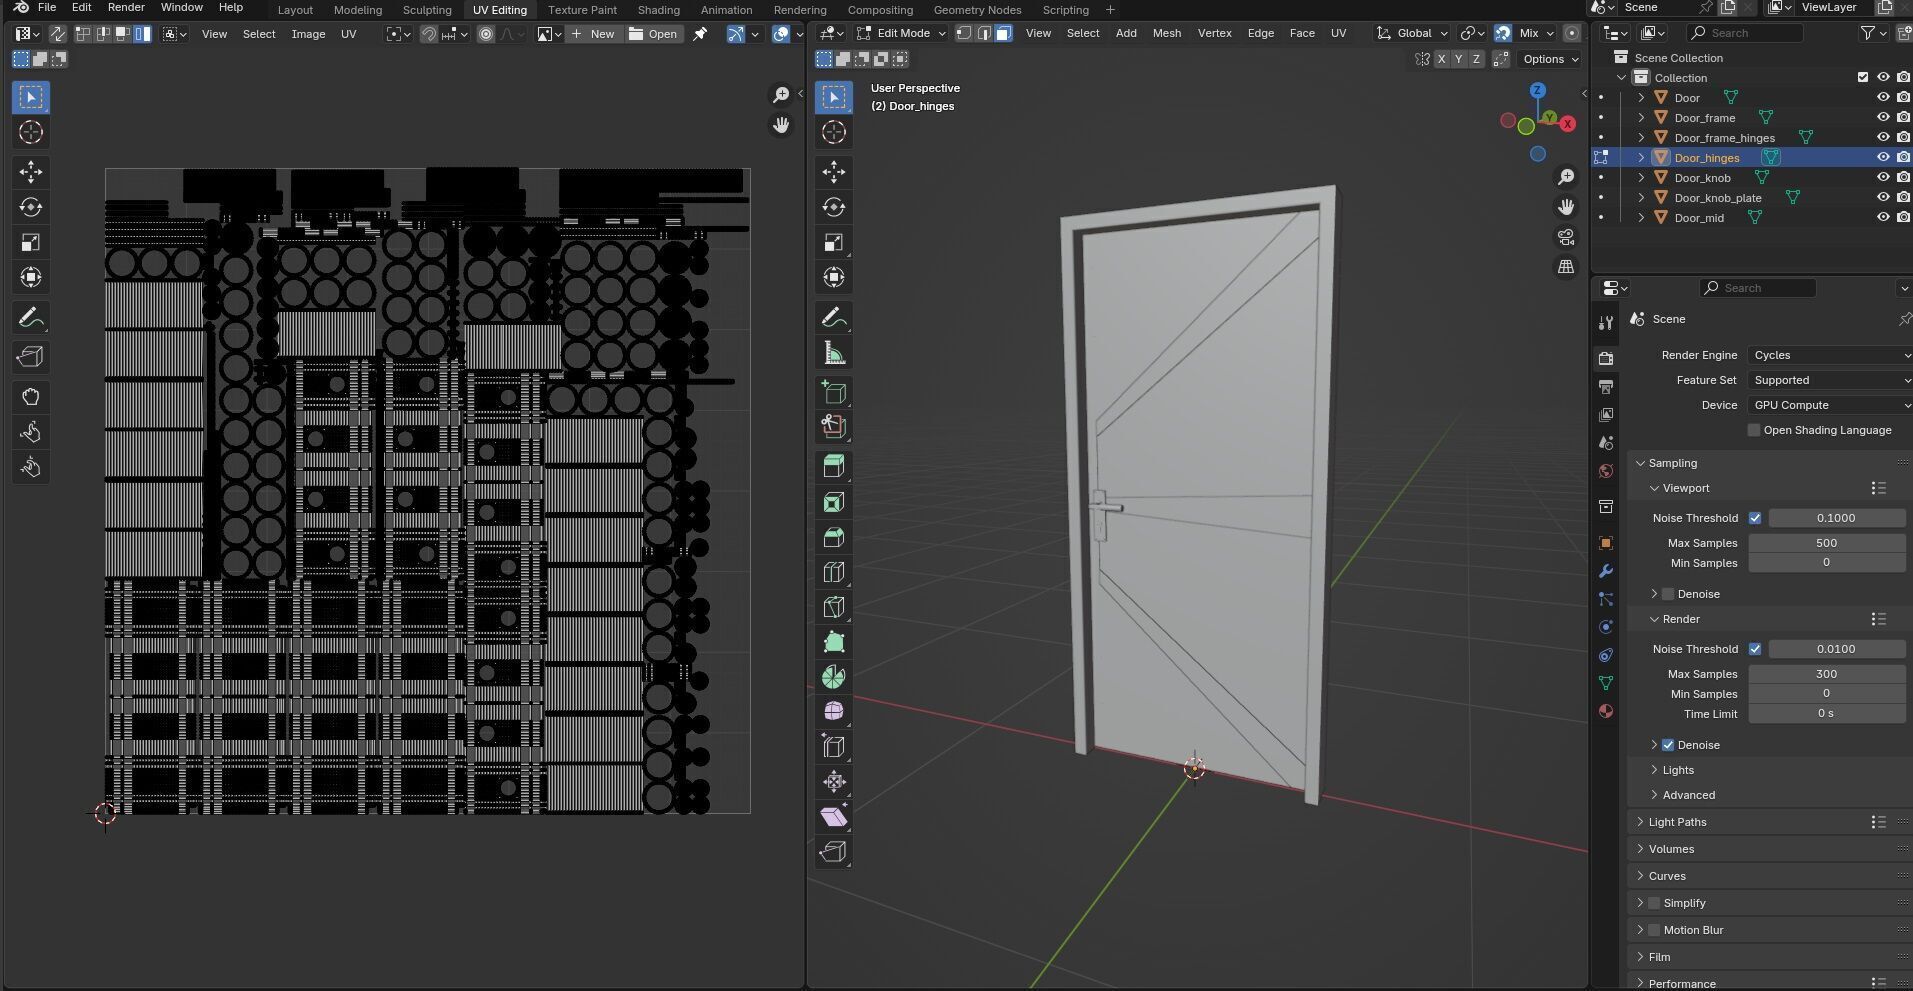
Task: Expand the Door_mid tree item
Action: (1641, 218)
